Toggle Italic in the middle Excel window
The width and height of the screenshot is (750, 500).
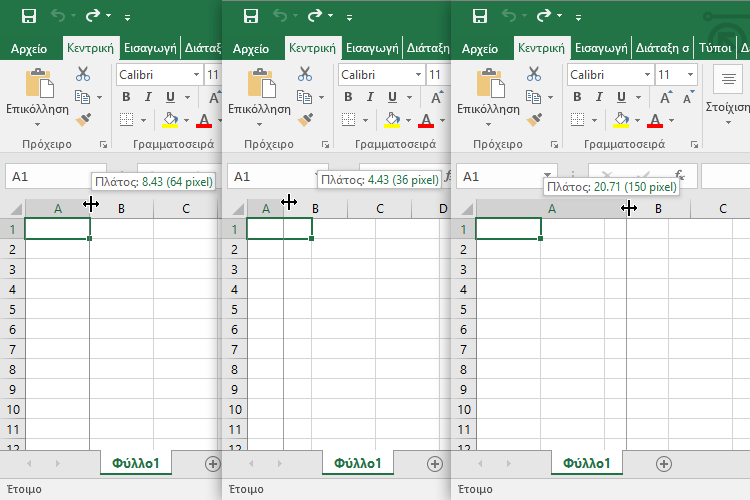[x=370, y=97]
